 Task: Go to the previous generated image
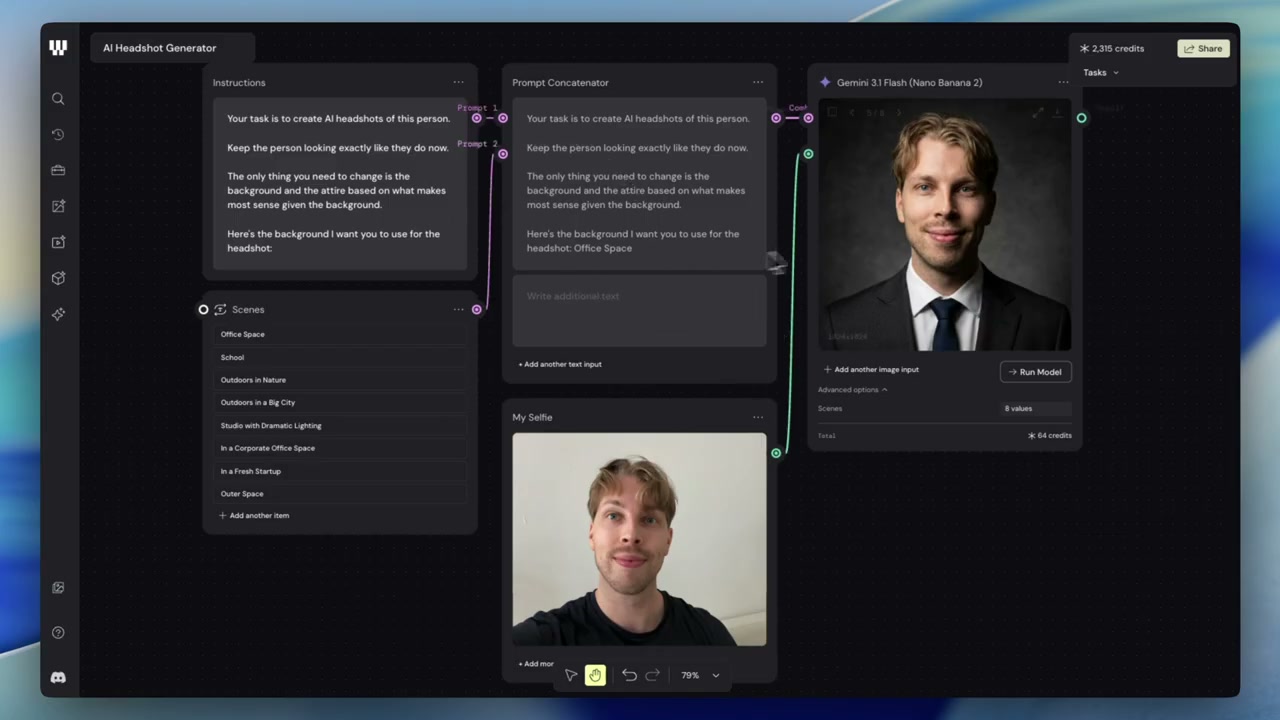(x=851, y=112)
